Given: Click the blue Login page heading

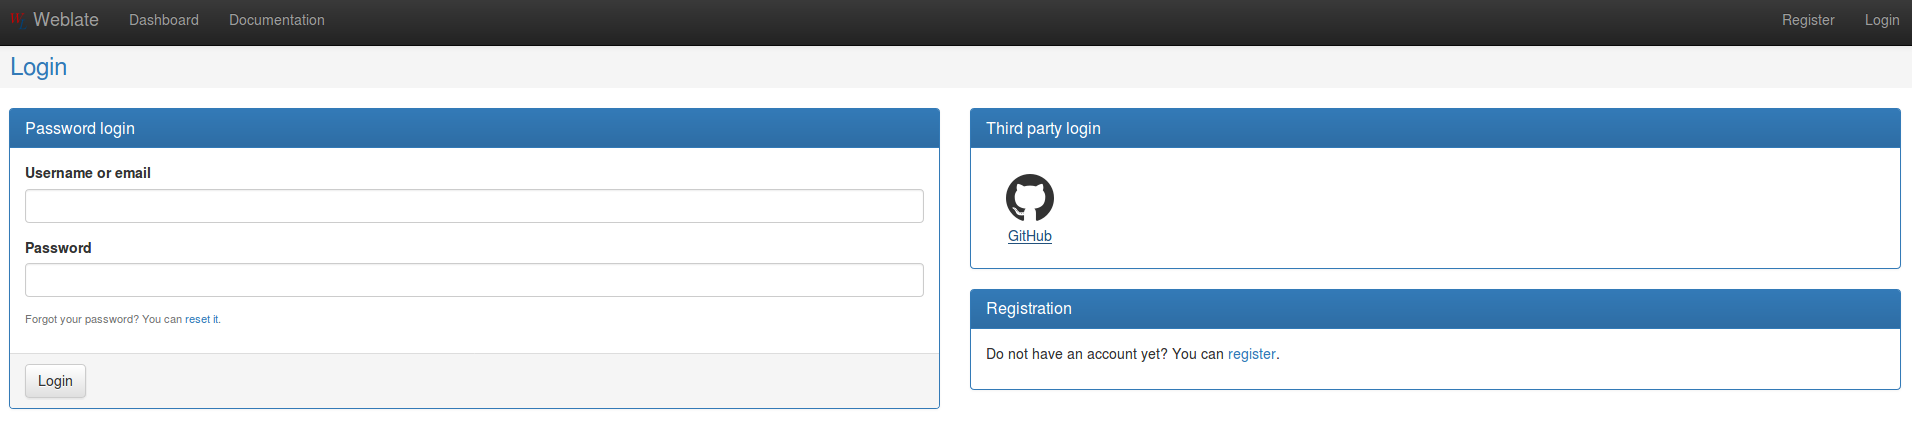Looking at the screenshot, I should pos(39,67).
